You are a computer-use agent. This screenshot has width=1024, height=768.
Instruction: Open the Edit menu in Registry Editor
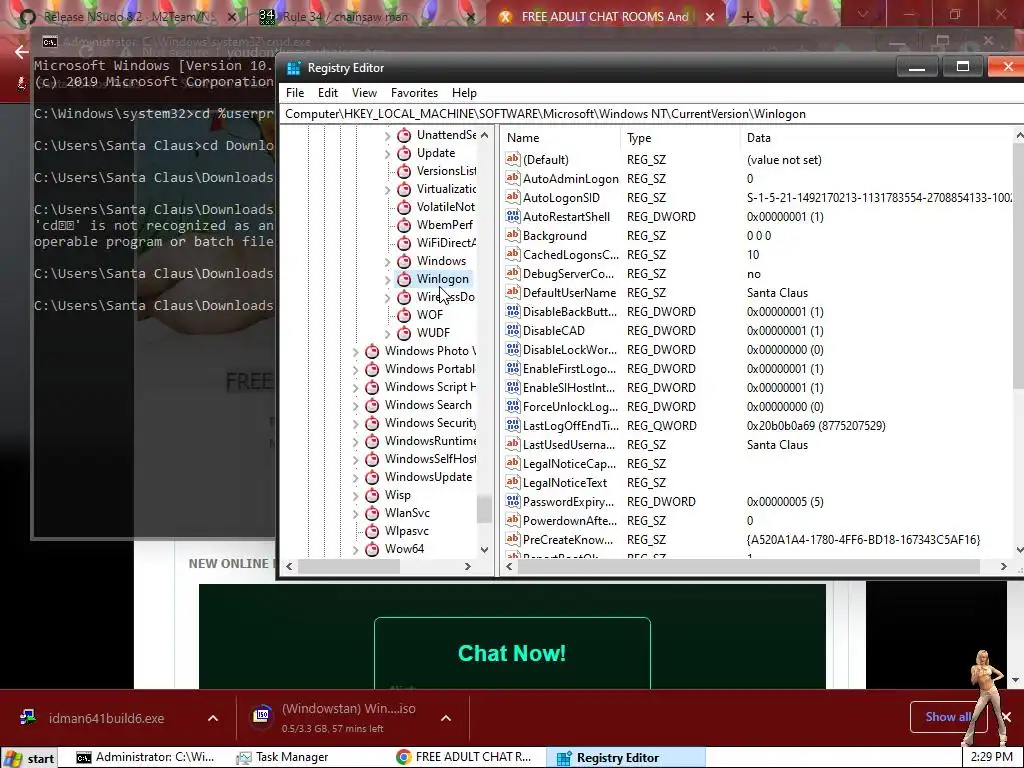click(328, 93)
